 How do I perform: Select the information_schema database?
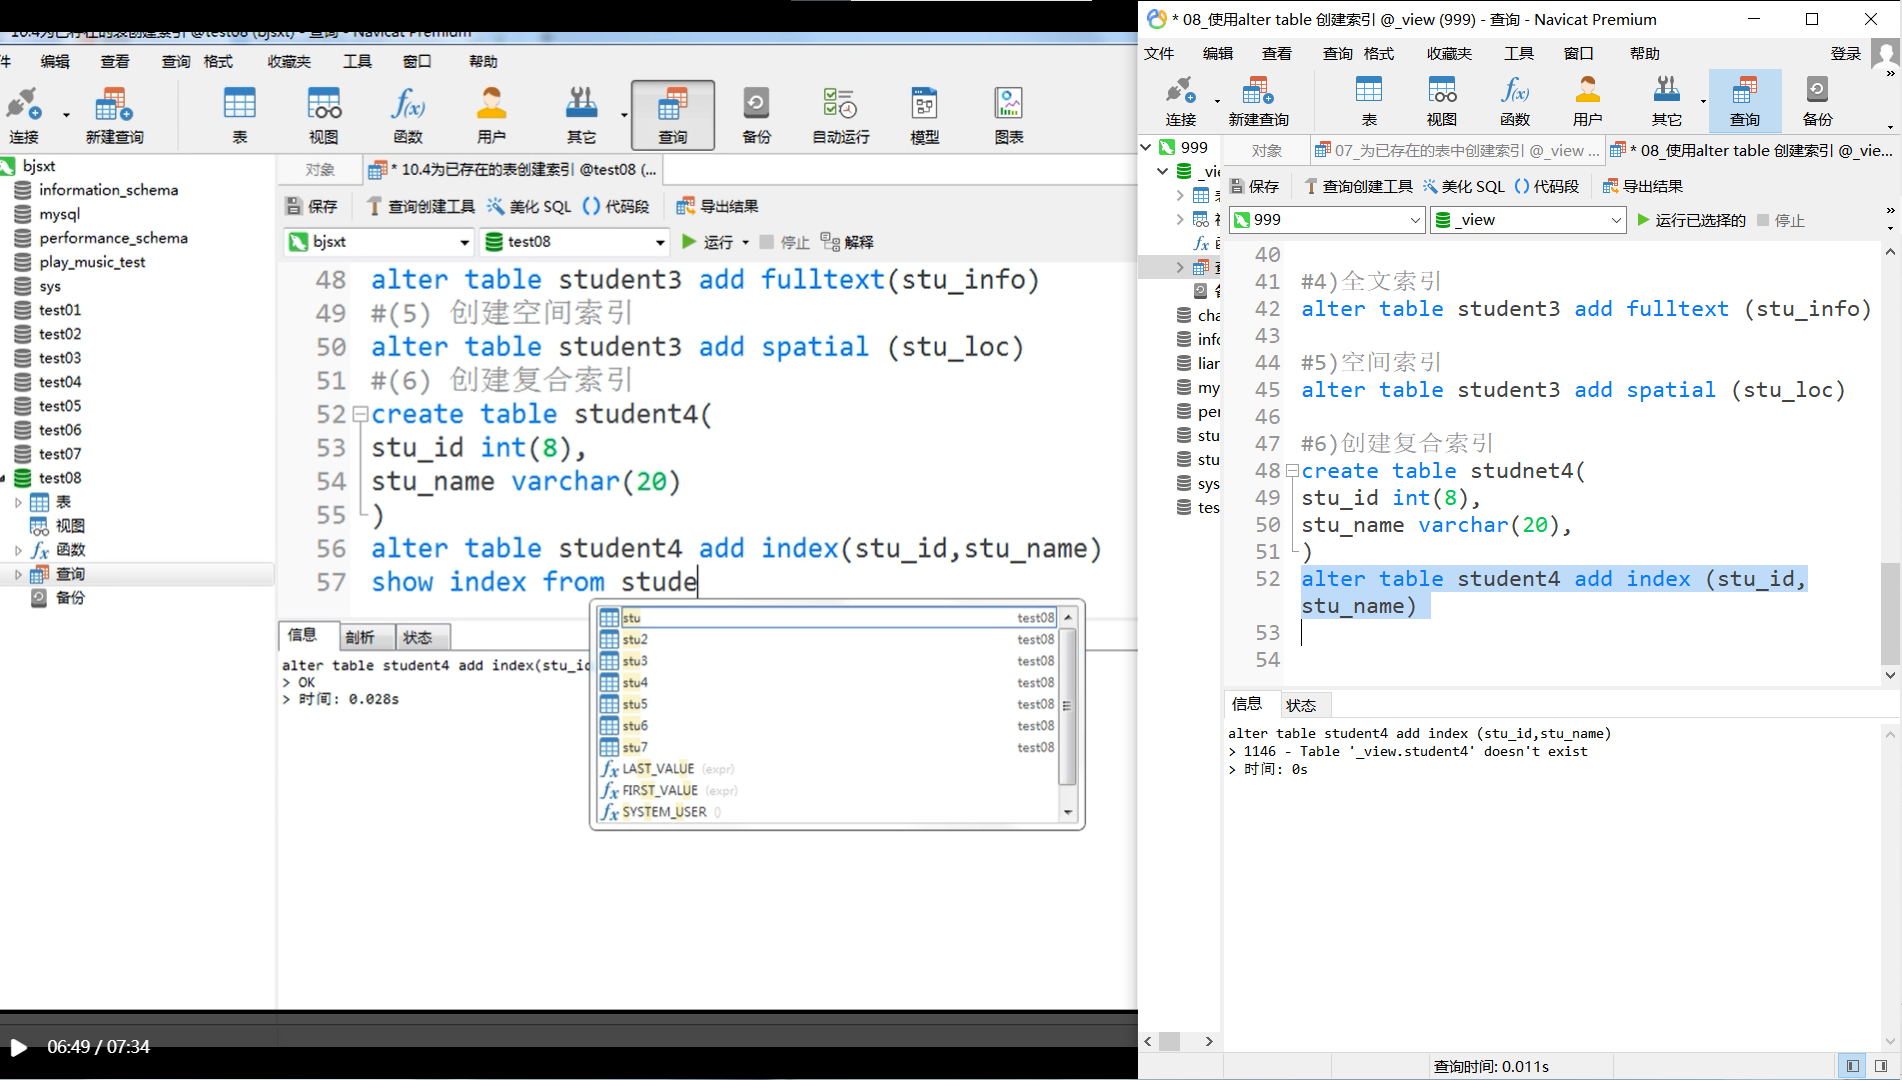(108, 190)
